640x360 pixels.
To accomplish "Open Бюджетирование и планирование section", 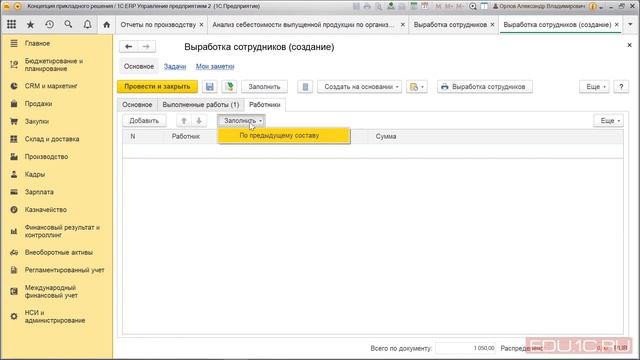I will tap(53, 64).
